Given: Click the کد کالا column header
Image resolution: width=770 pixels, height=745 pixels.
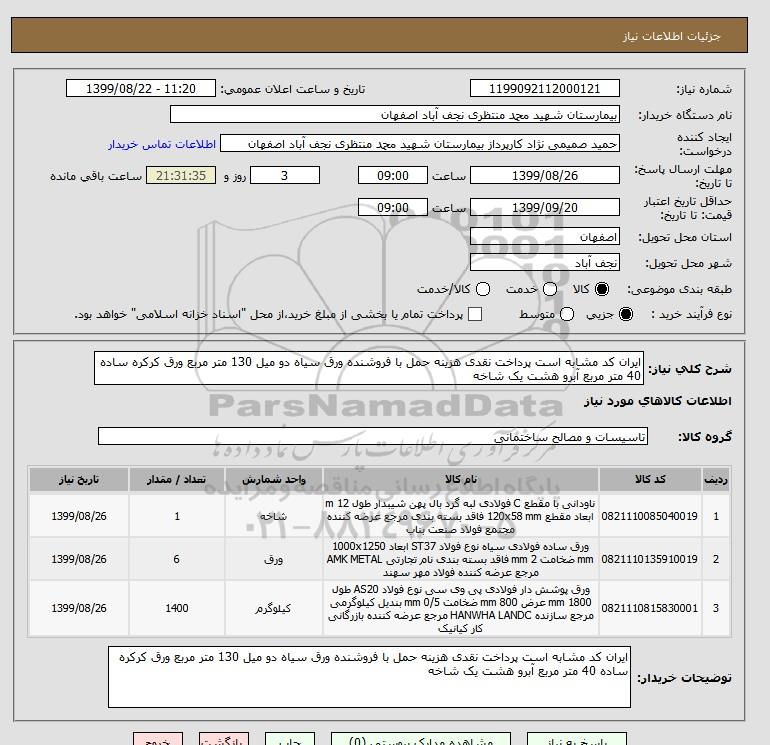Looking at the screenshot, I should [650, 479].
